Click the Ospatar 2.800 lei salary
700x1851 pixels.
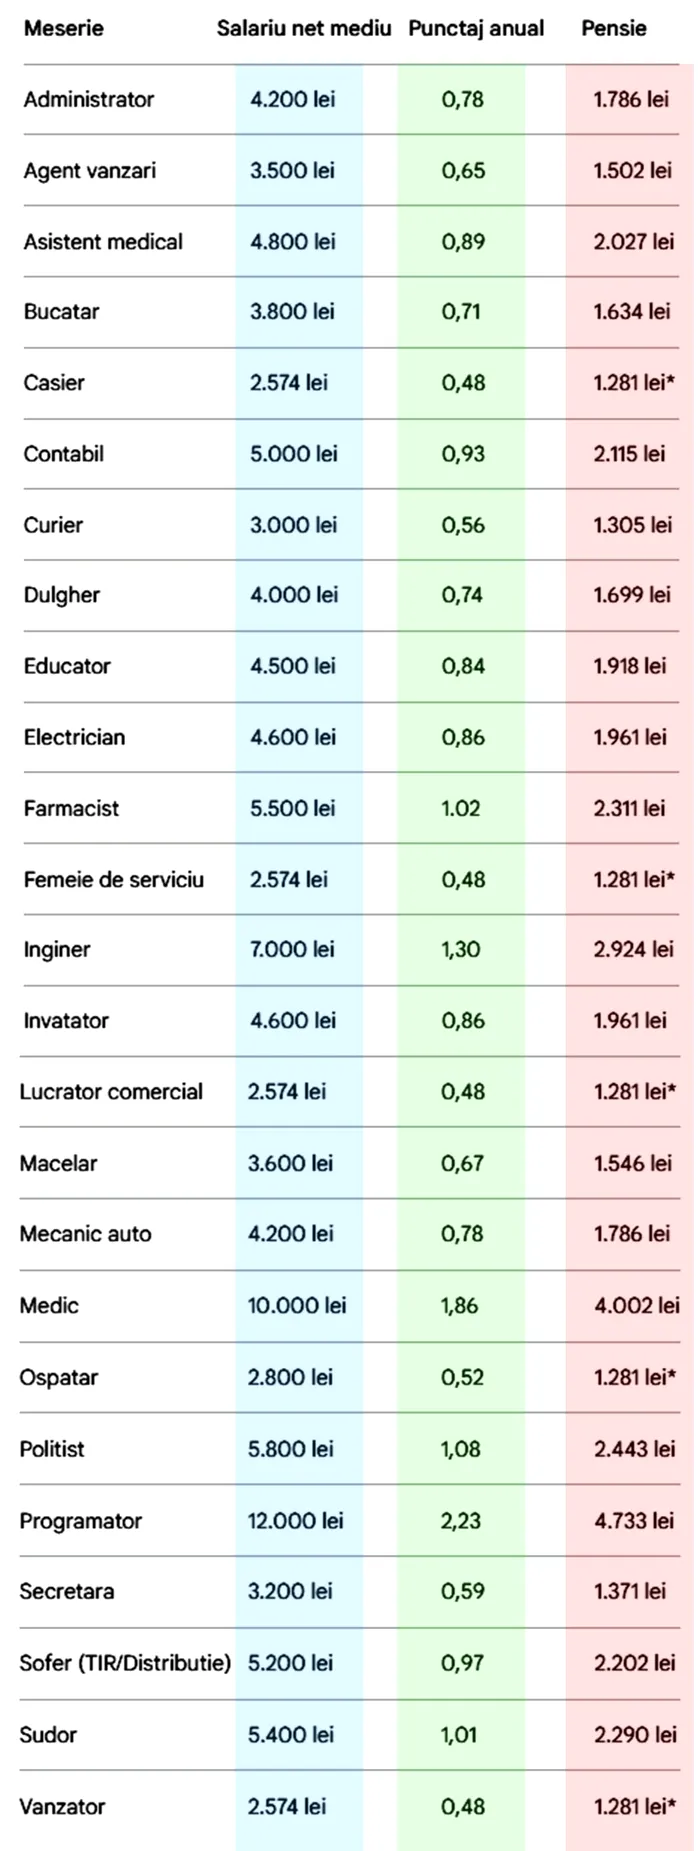[291, 1376]
